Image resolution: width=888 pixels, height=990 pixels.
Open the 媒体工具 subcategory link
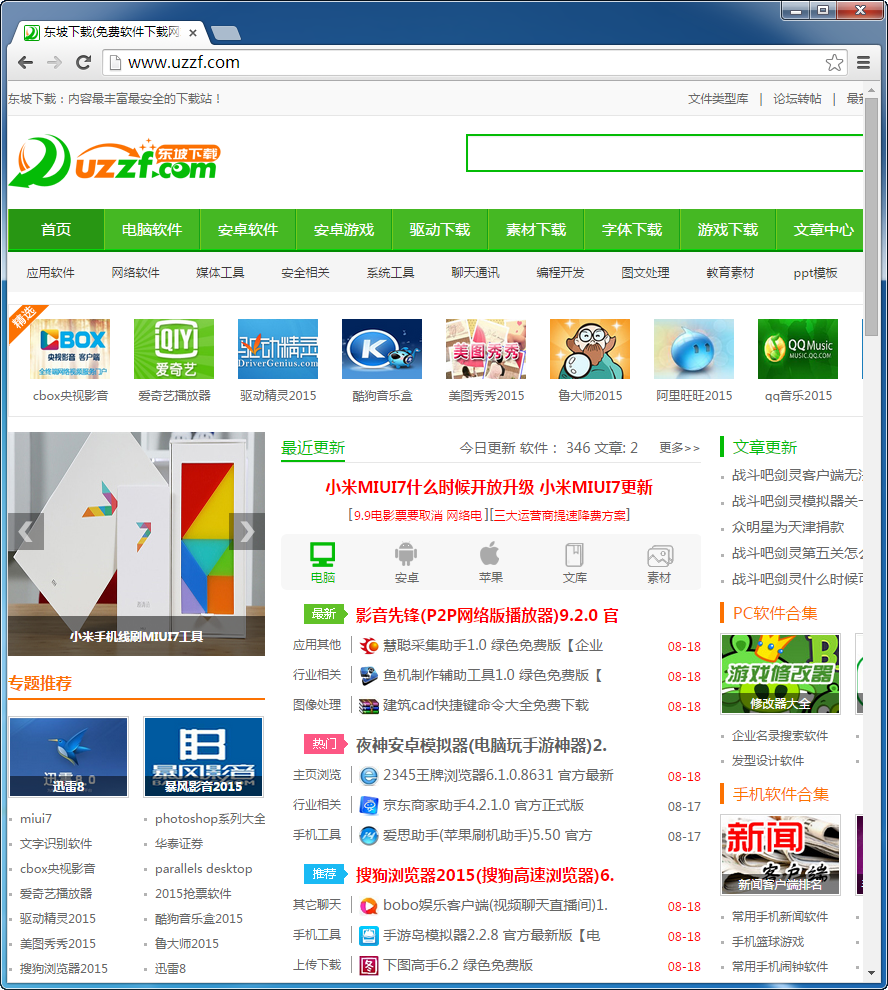220,273
